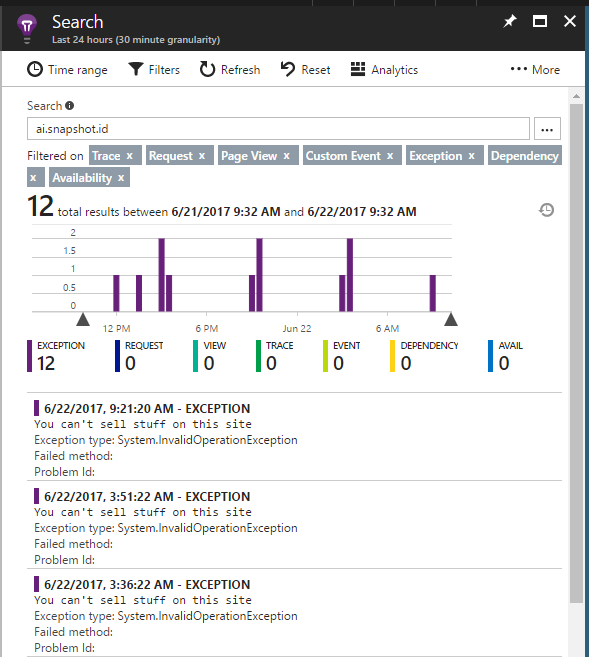This screenshot has width=589, height=657.
Task: Open Analytics from the toolbar
Action: (384, 70)
